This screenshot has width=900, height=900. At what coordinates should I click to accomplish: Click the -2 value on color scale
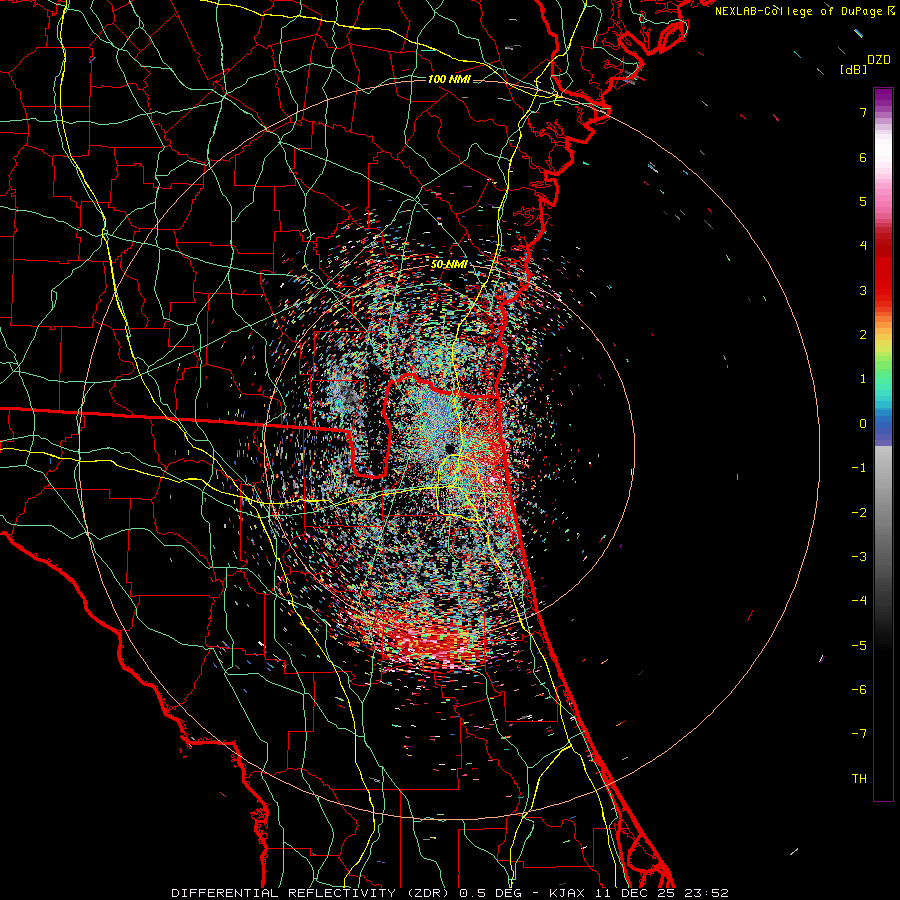(x=859, y=513)
